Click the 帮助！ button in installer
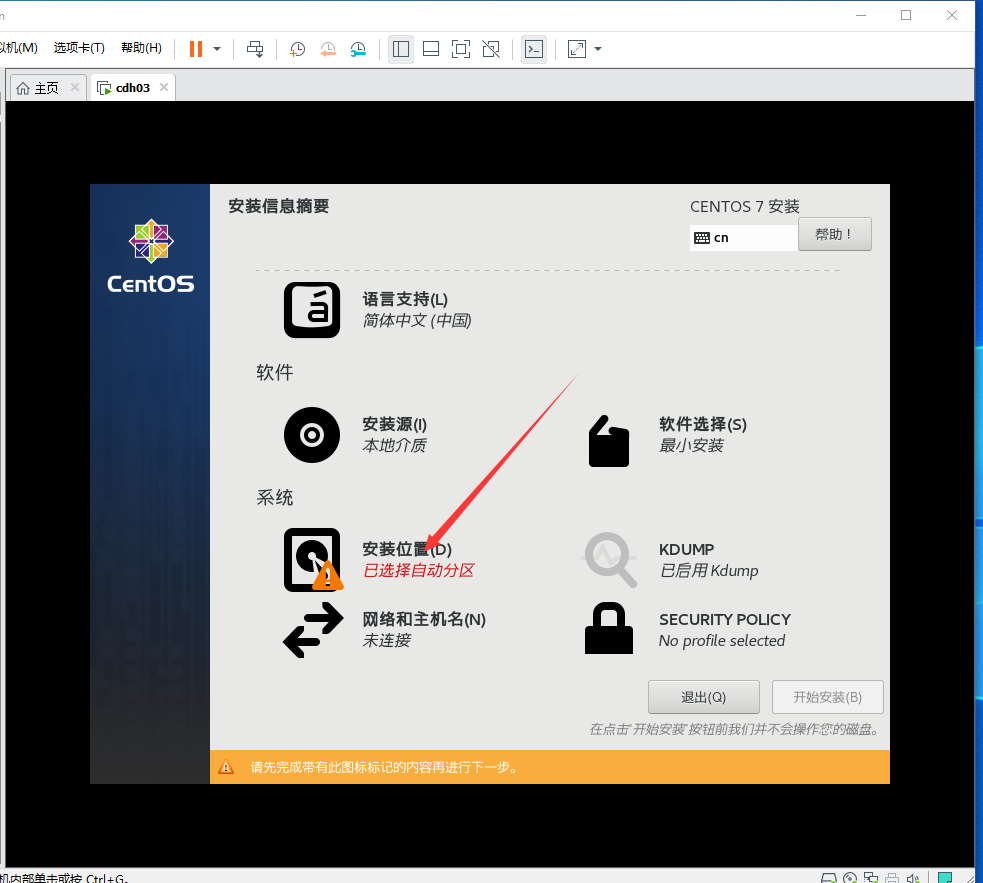This screenshot has height=883, width=983. [834, 235]
